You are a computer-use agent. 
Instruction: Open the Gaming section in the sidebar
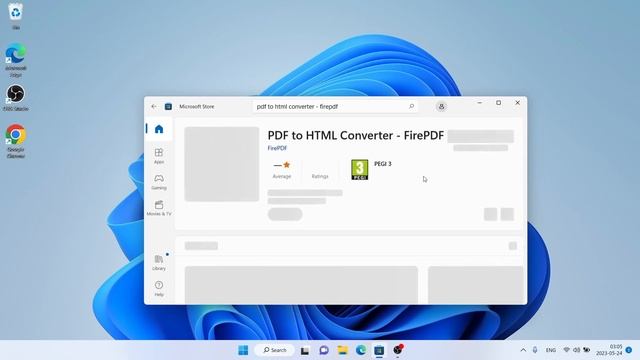(159, 182)
